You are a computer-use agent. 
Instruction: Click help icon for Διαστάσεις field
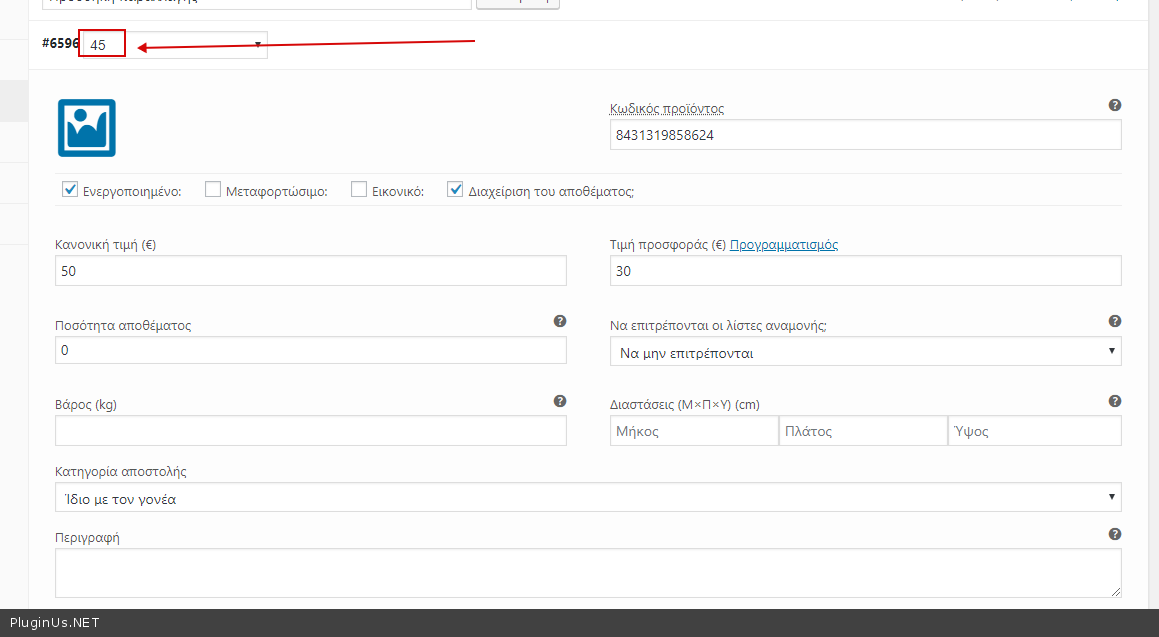[1114, 401]
